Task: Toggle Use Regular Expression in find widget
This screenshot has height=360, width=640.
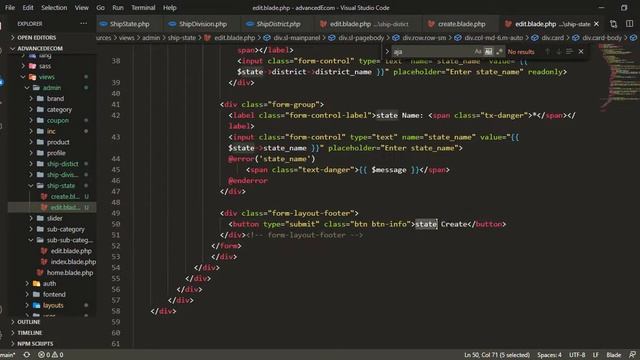Action: click(x=499, y=52)
